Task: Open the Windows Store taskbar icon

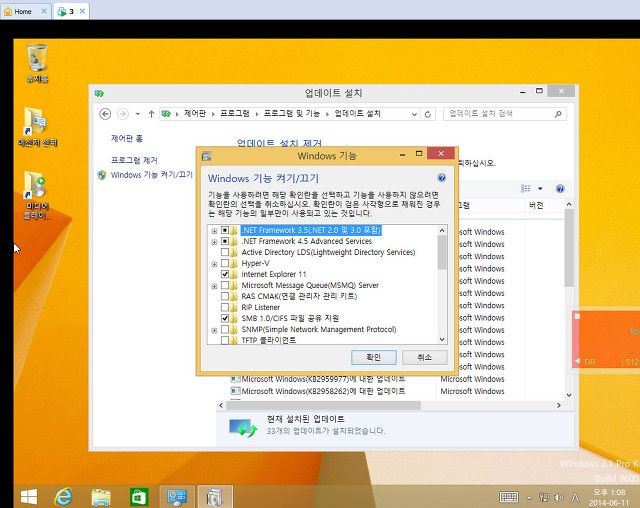Action: click(x=138, y=497)
